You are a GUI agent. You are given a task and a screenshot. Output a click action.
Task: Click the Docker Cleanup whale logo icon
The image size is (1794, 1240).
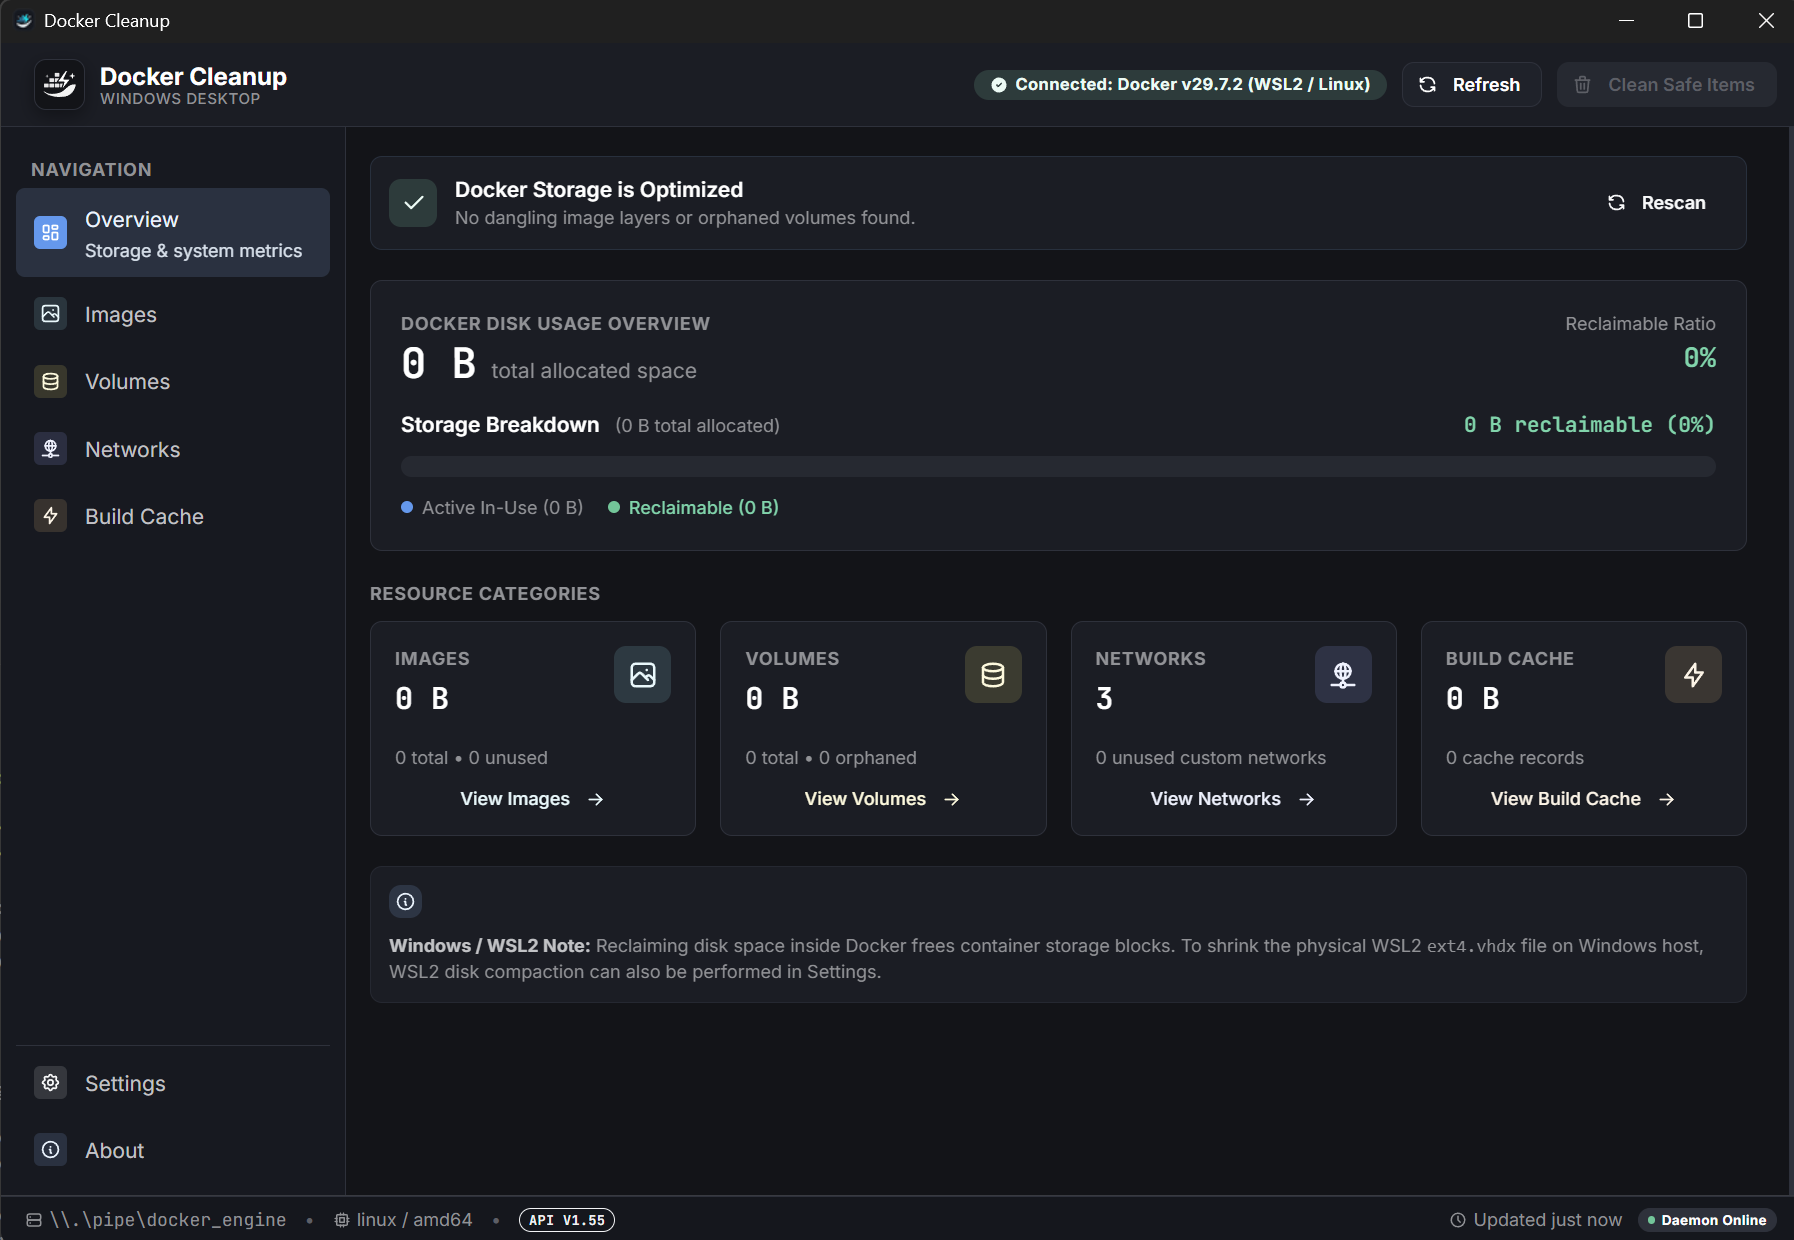59,84
